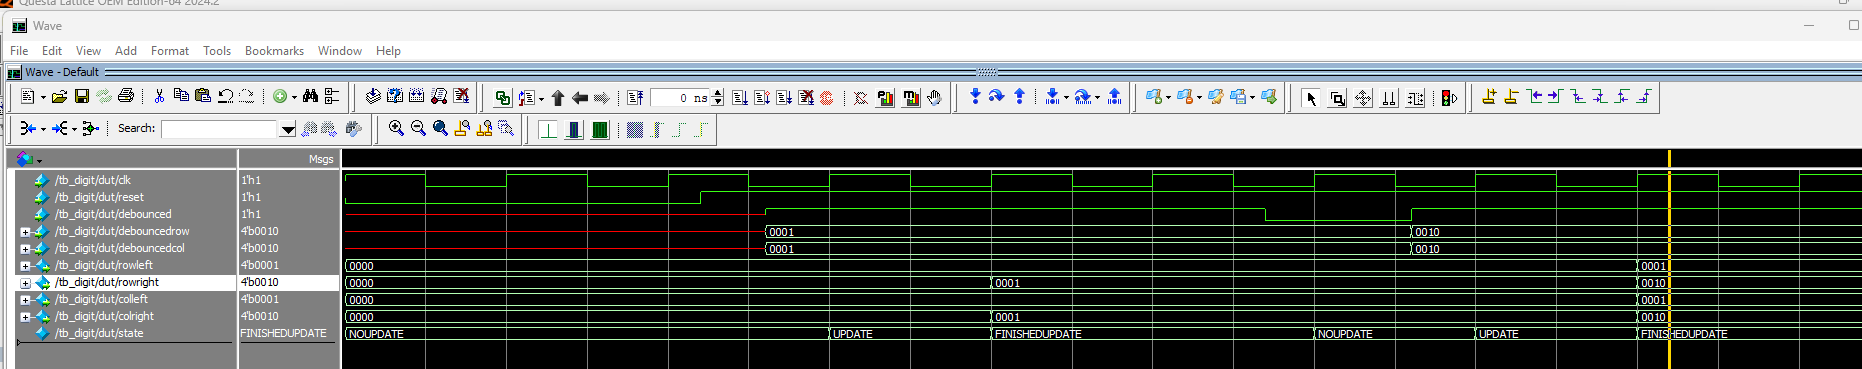Click the Msgs column header
1862x369 pixels.
tap(289, 159)
